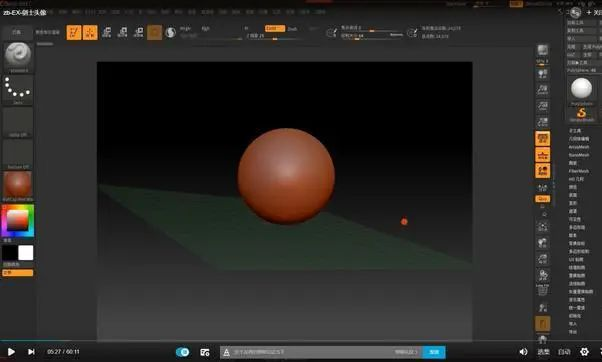Select the Scale transform icon
Viewport: 602px width, 362px height.
point(123,33)
